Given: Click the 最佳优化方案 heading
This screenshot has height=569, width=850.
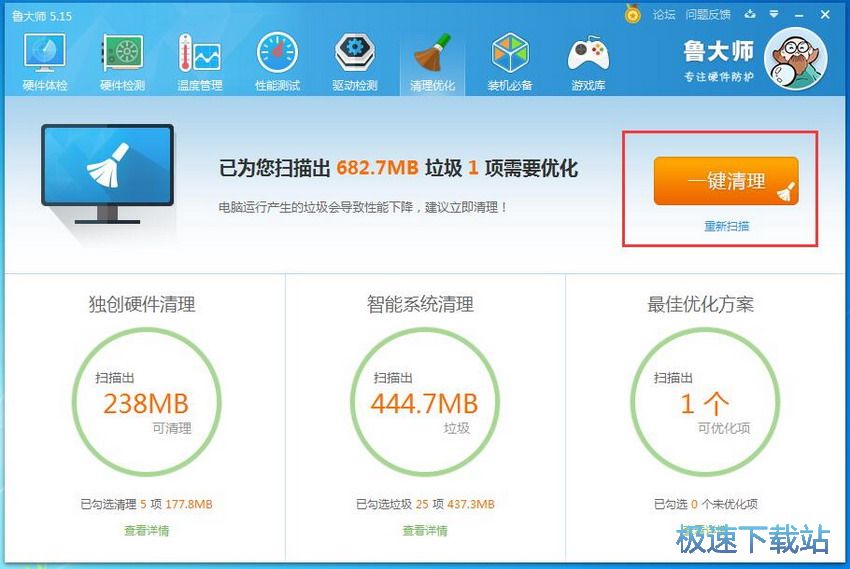Looking at the screenshot, I should coord(700,304).
